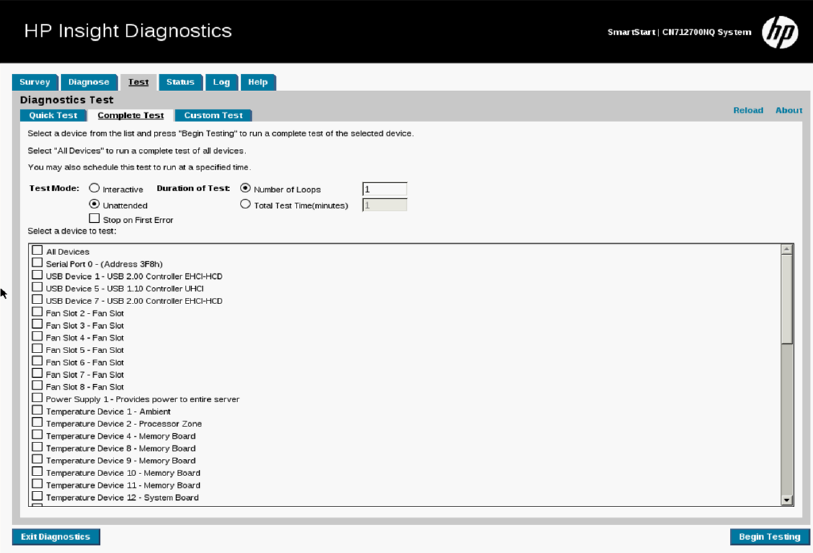Switch to the Survey tab
This screenshot has height=553, width=813.
click(x=35, y=82)
